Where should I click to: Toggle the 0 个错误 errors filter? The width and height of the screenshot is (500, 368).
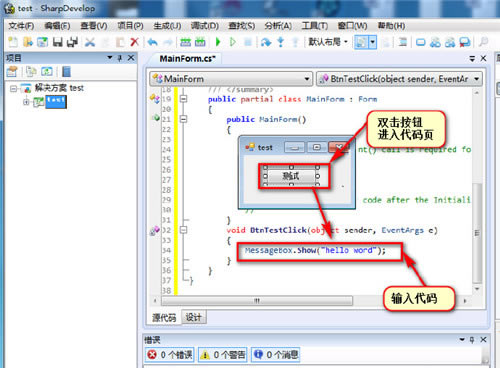tap(170, 355)
